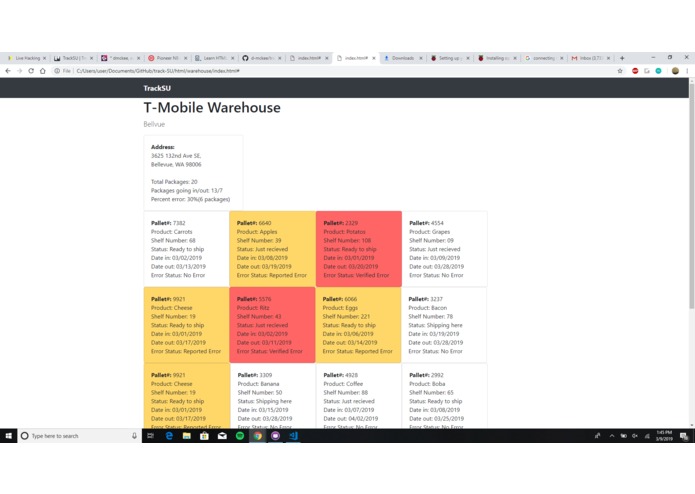Click the Bellvue subtitle text
This screenshot has width=695, height=494.
[x=154, y=124]
